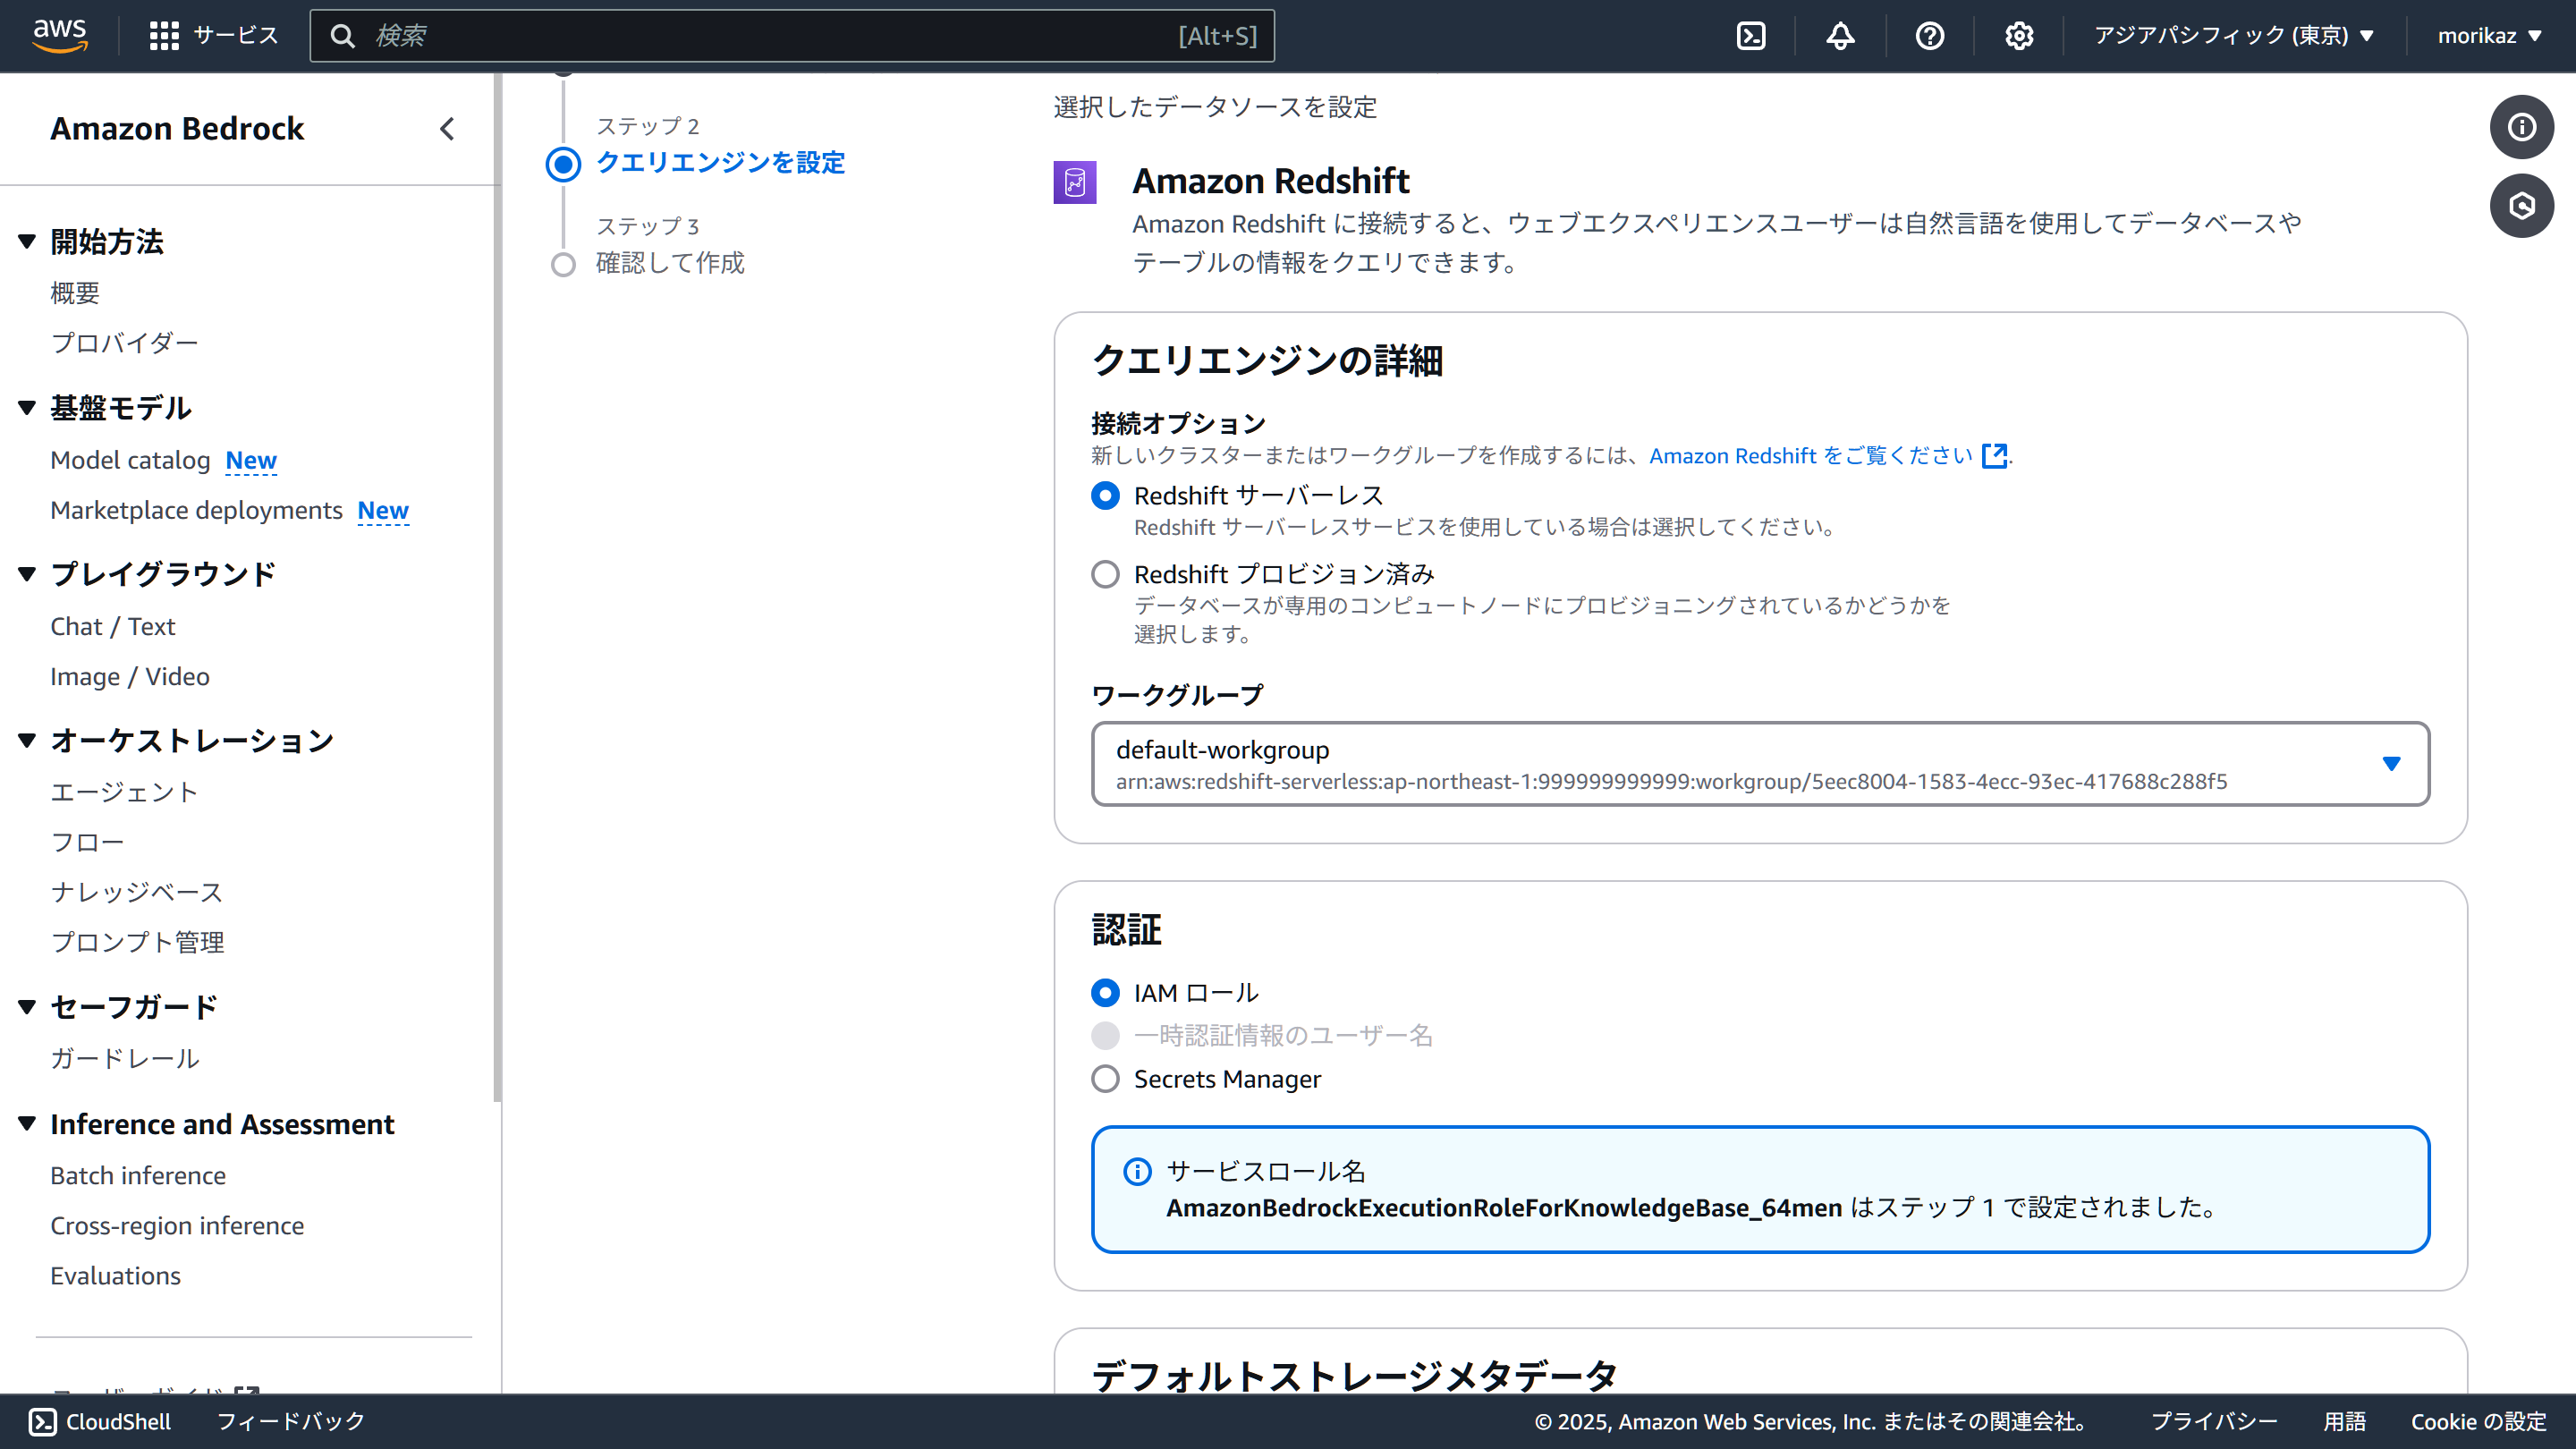Screen dimensions: 2576x1449
Task: Select Redshift サーバーレス radio option
Action: [x=1105, y=496]
